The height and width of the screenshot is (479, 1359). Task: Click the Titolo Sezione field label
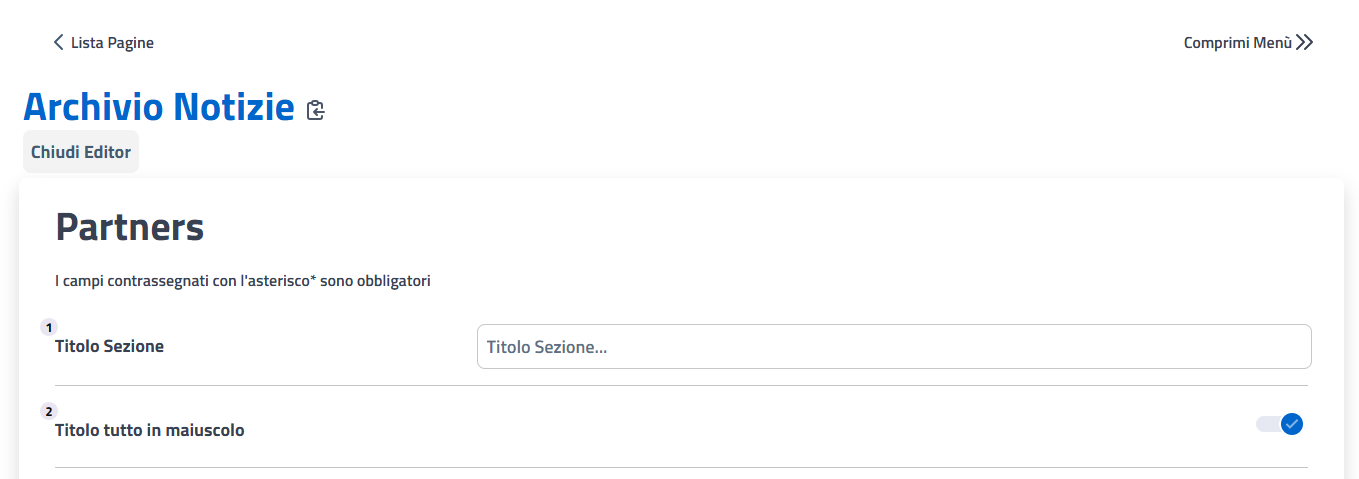pyautogui.click(x=109, y=346)
